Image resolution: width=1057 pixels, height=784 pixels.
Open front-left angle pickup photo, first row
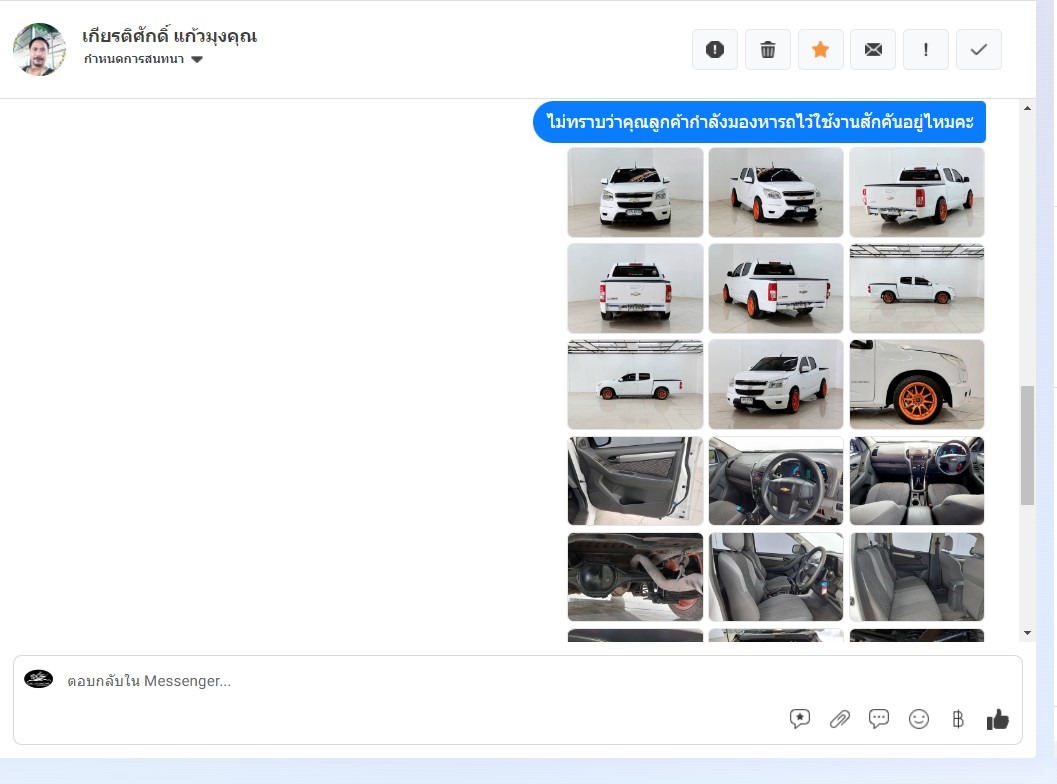coord(776,192)
